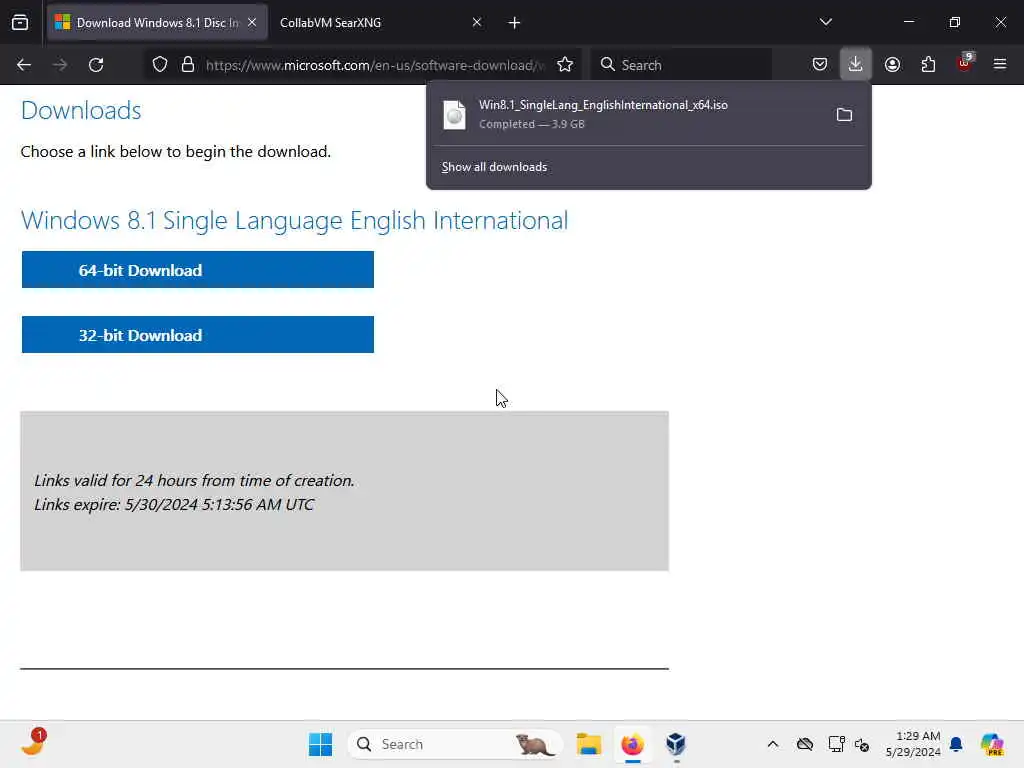The image size is (1024, 768).
Task: Open Windows Start menu
Action: pos(320,744)
